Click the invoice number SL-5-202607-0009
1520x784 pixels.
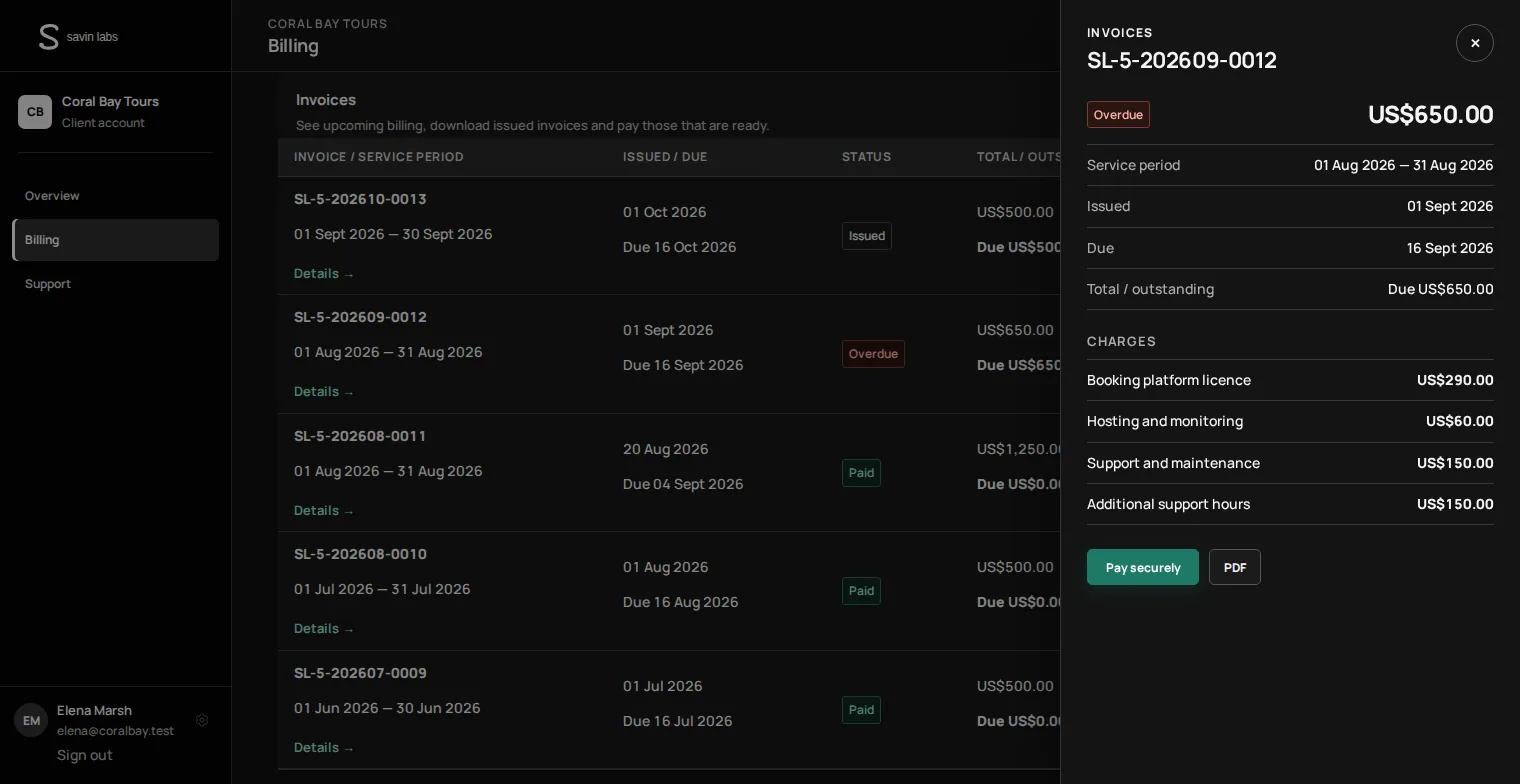360,673
